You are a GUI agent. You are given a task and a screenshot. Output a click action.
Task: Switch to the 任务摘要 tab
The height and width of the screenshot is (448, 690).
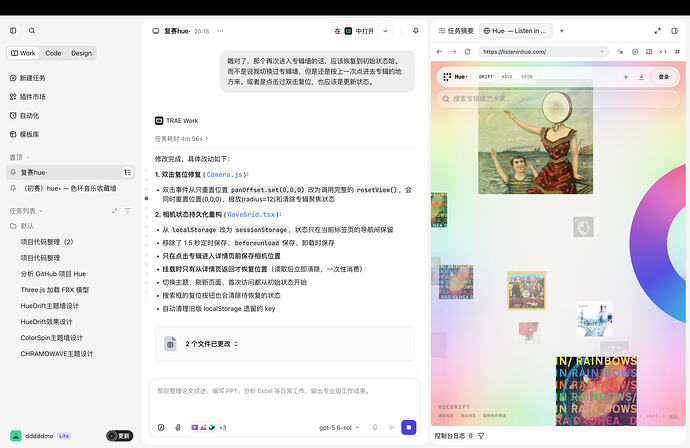coord(456,31)
